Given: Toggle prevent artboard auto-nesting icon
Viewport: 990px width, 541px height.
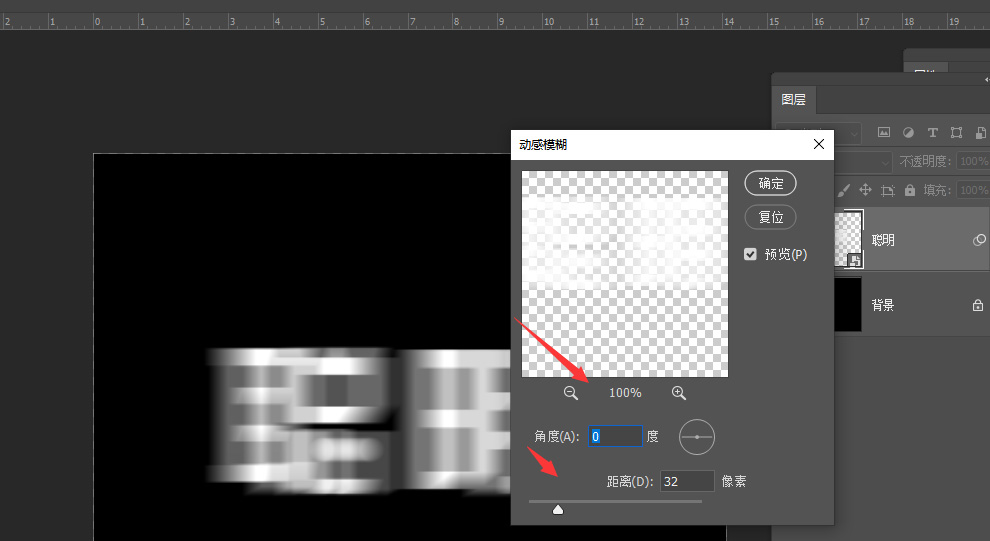Looking at the screenshot, I should pyautogui.click(x=888, y=190).
